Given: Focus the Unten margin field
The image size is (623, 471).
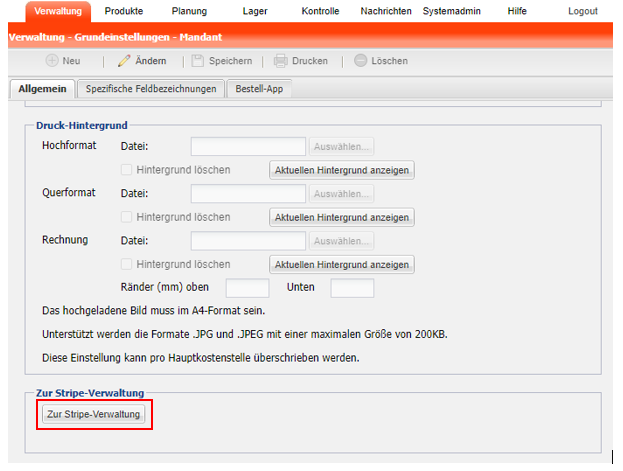Looking at the screenshot, I should pos(351,288).
